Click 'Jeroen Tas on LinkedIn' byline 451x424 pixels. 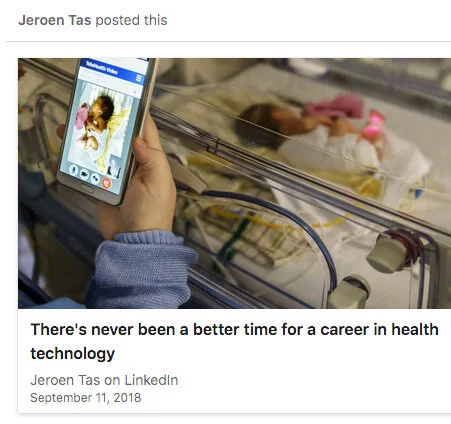point(104,380)
